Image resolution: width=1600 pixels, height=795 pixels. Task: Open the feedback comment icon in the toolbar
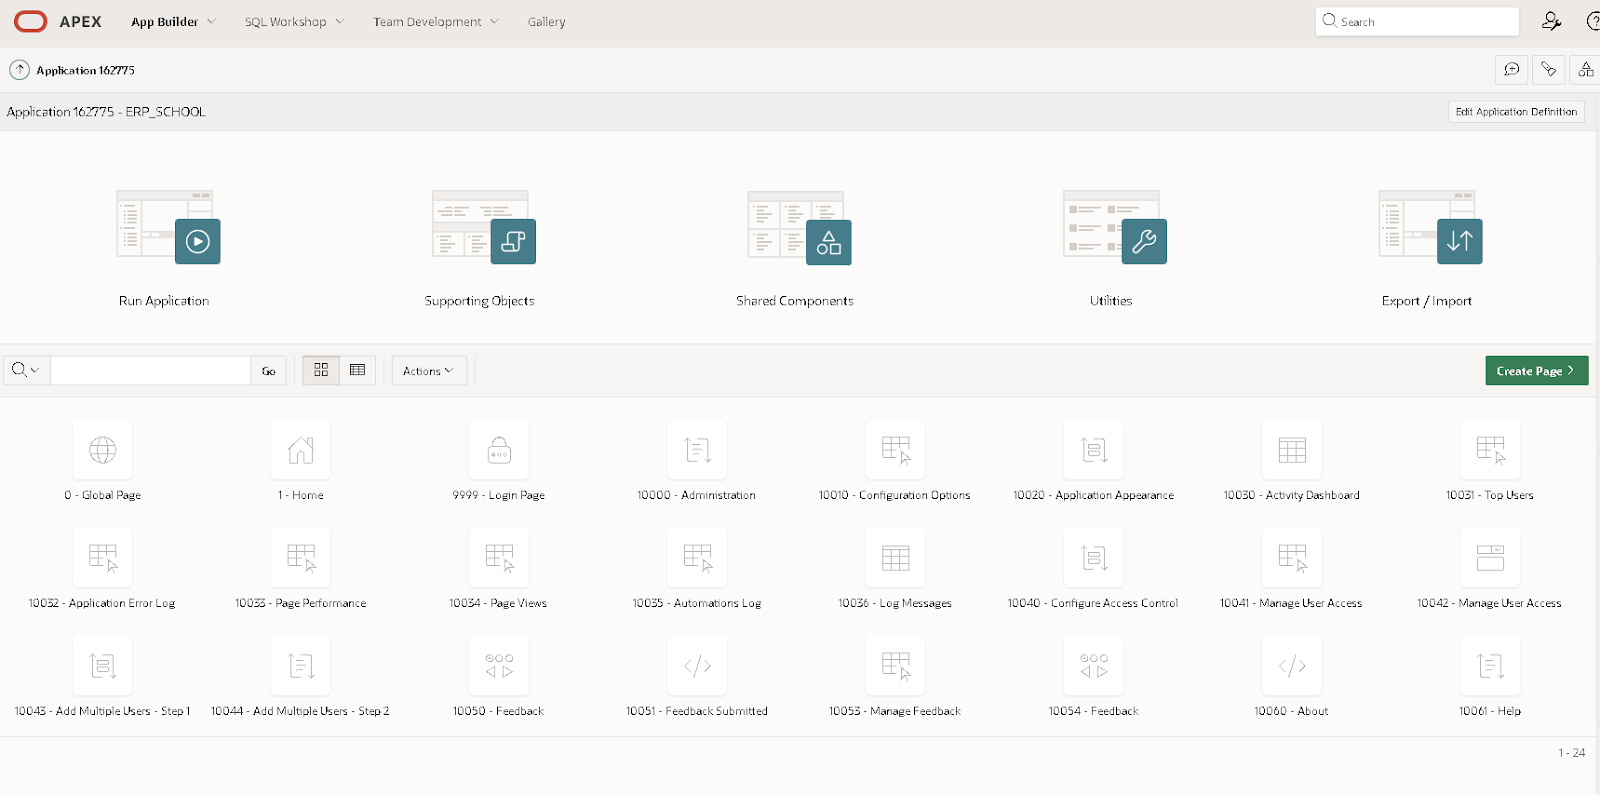(x=1512, y=69)
